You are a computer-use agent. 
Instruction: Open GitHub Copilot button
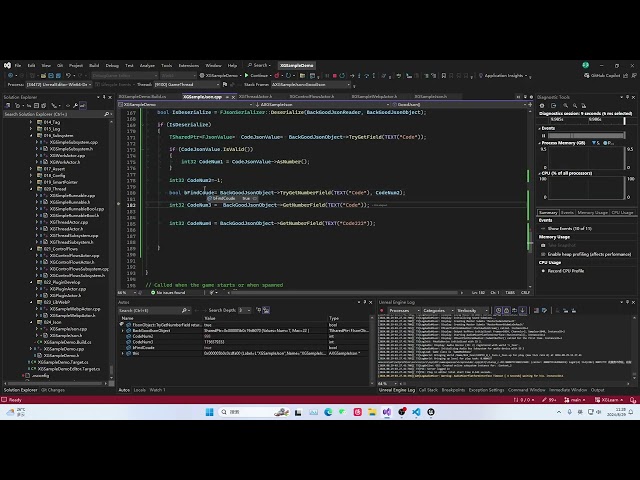pos(602,76)
